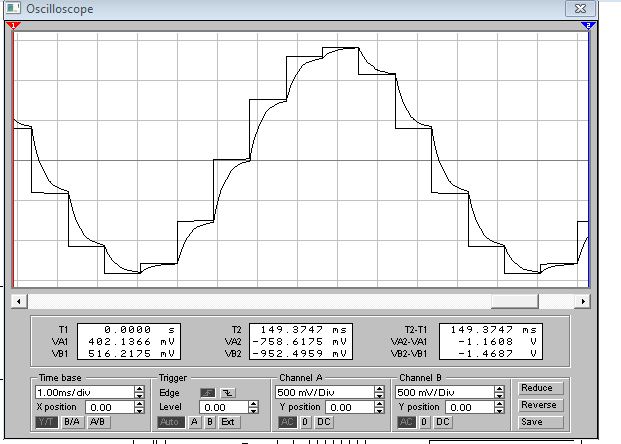
Task: Click the VA2-VA1 value -1.1608 V
Action: coord(498,341)
